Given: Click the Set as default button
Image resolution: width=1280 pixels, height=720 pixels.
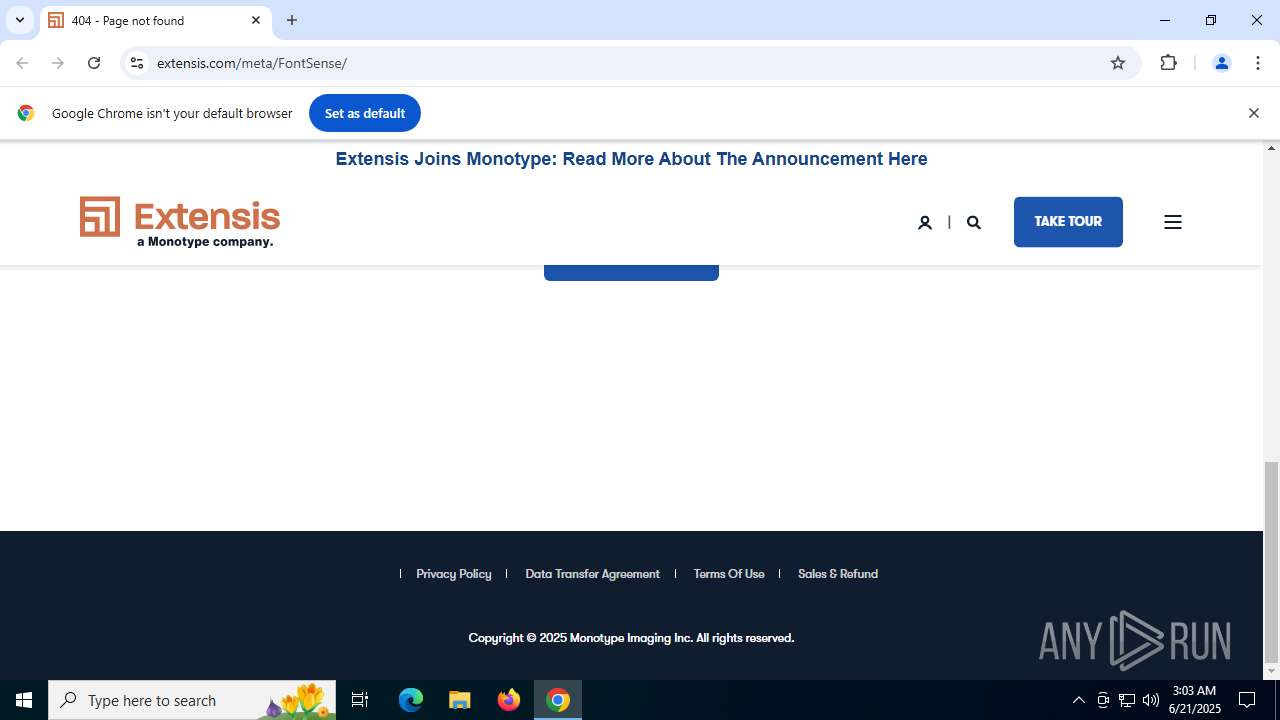Looking at the screenshot, I should pos(365,113).
